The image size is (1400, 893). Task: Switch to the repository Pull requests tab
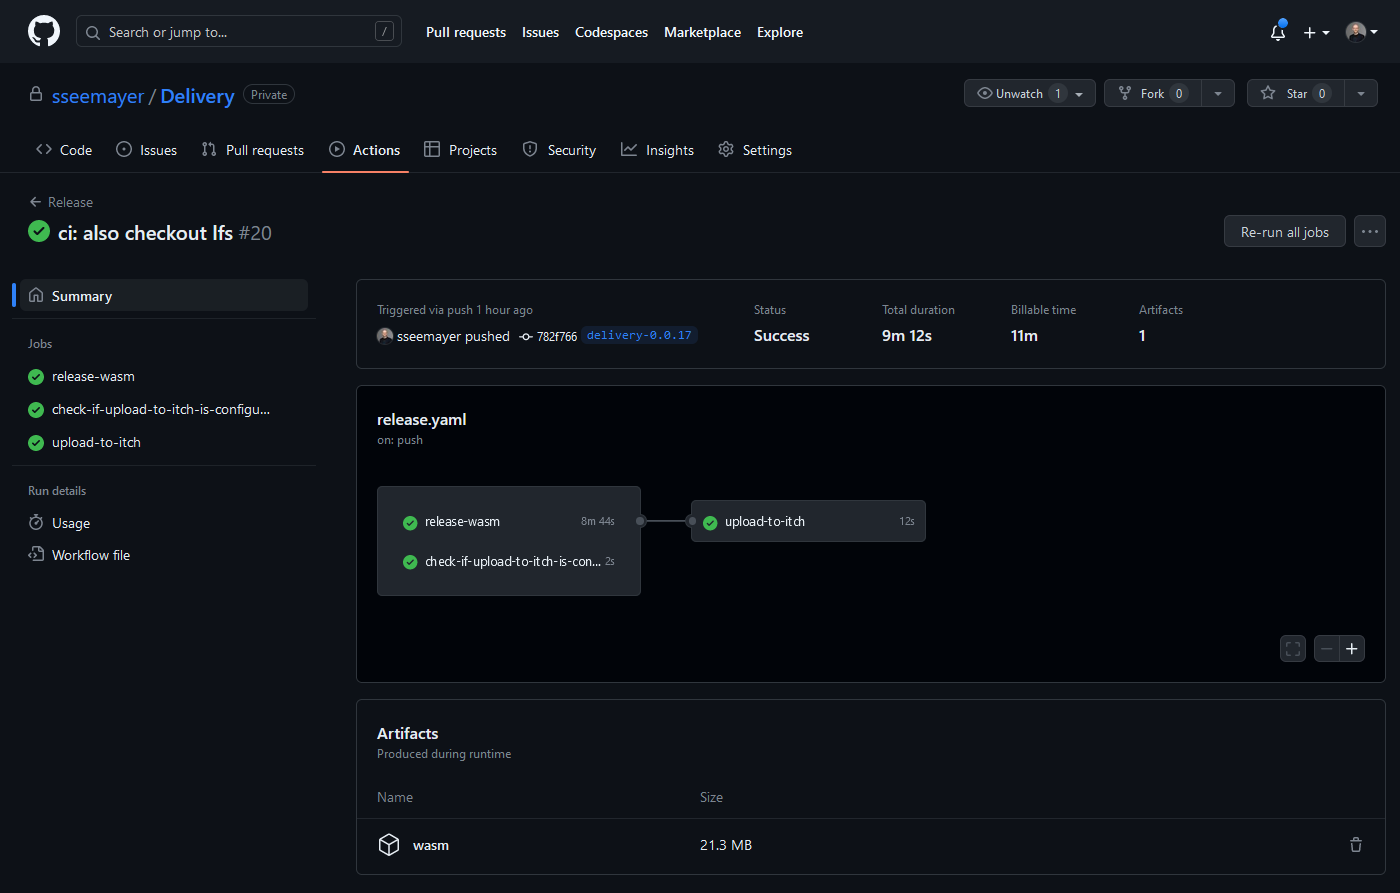(253, 150)
